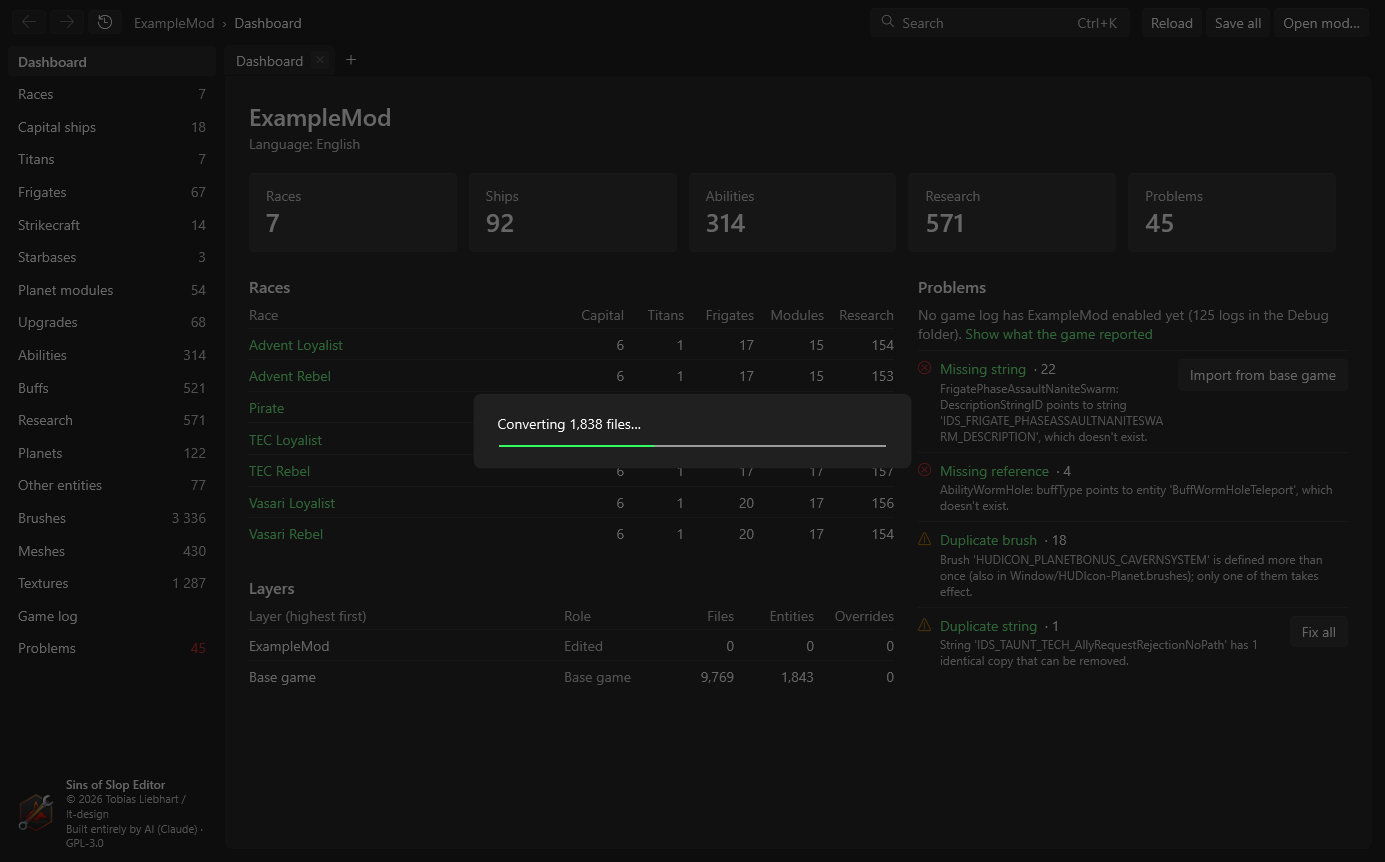Open the Missing string problem link
Image resolution: width=1385 pixels, height=862 pixels.
(x=983, y=369)
